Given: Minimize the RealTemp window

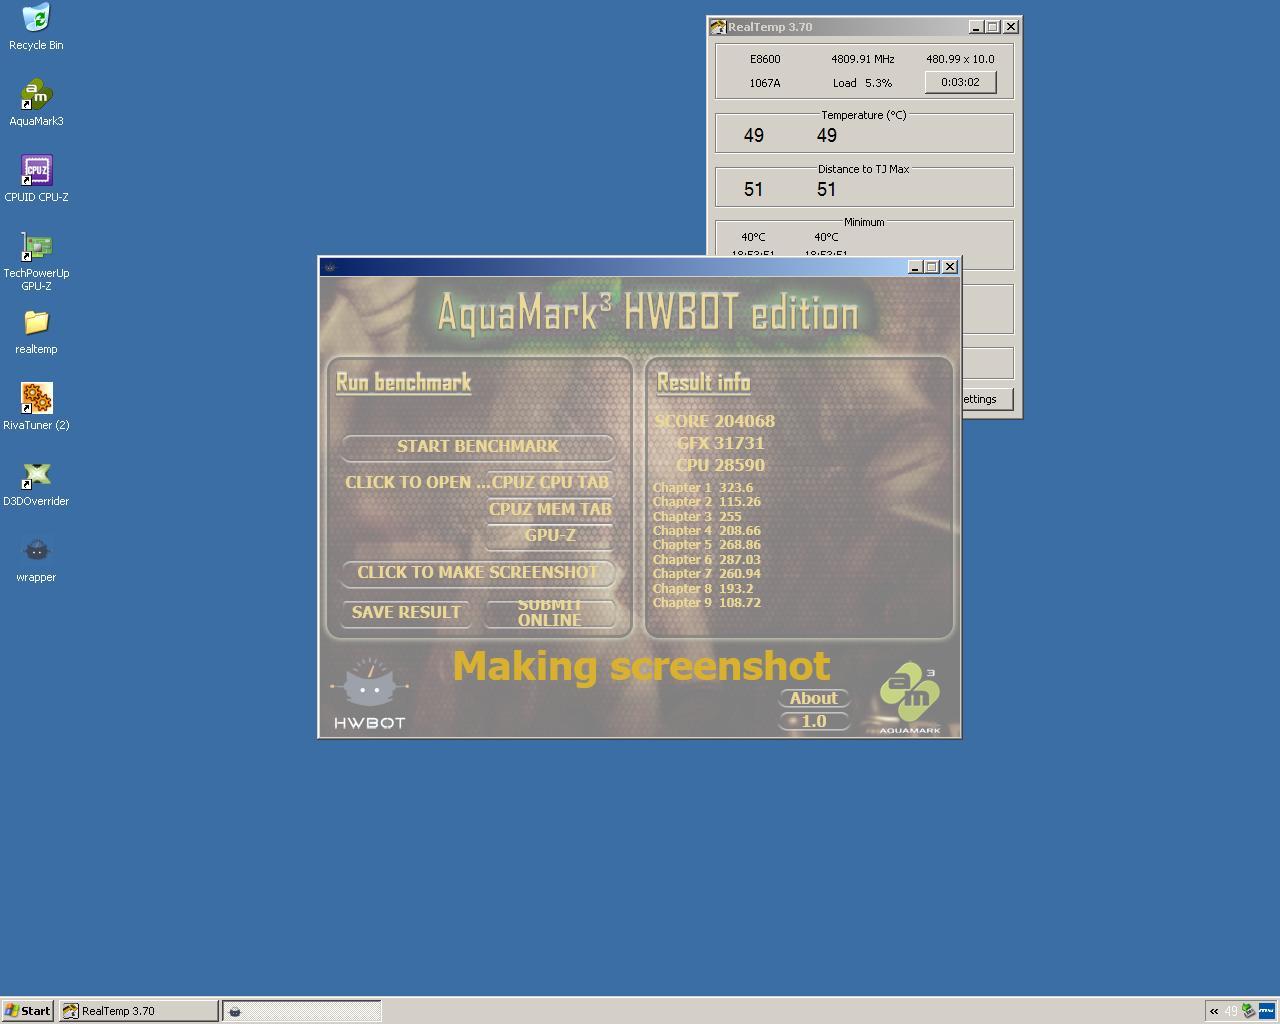Looking at the screenshot, I should coord(976,27).
